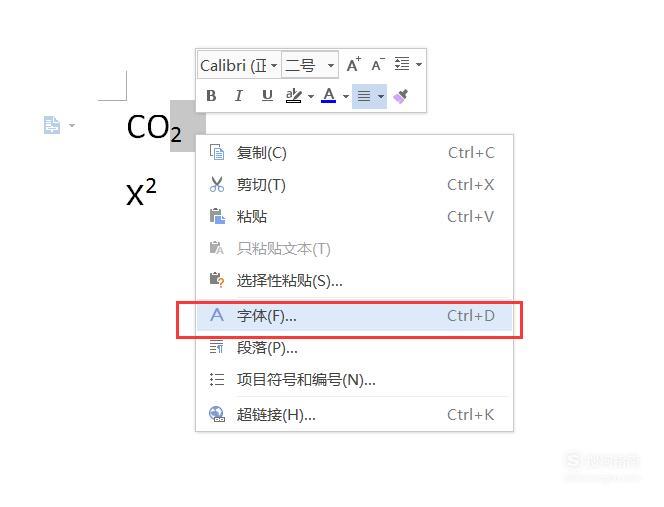Click the text highlight pen icon

tap(293, 96)
